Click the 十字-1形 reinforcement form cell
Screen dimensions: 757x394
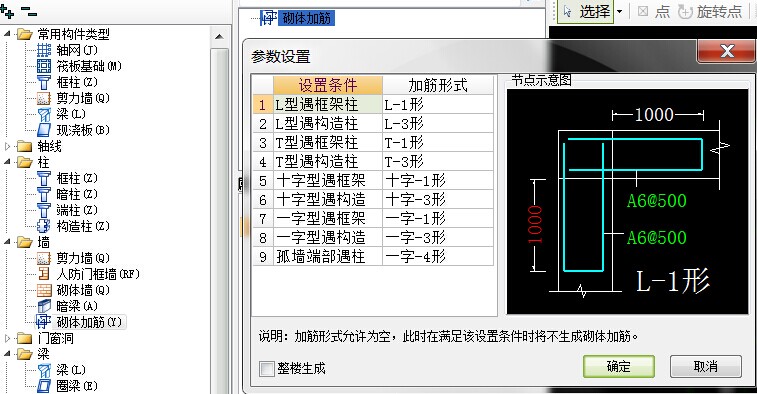(x=438, y=181)
